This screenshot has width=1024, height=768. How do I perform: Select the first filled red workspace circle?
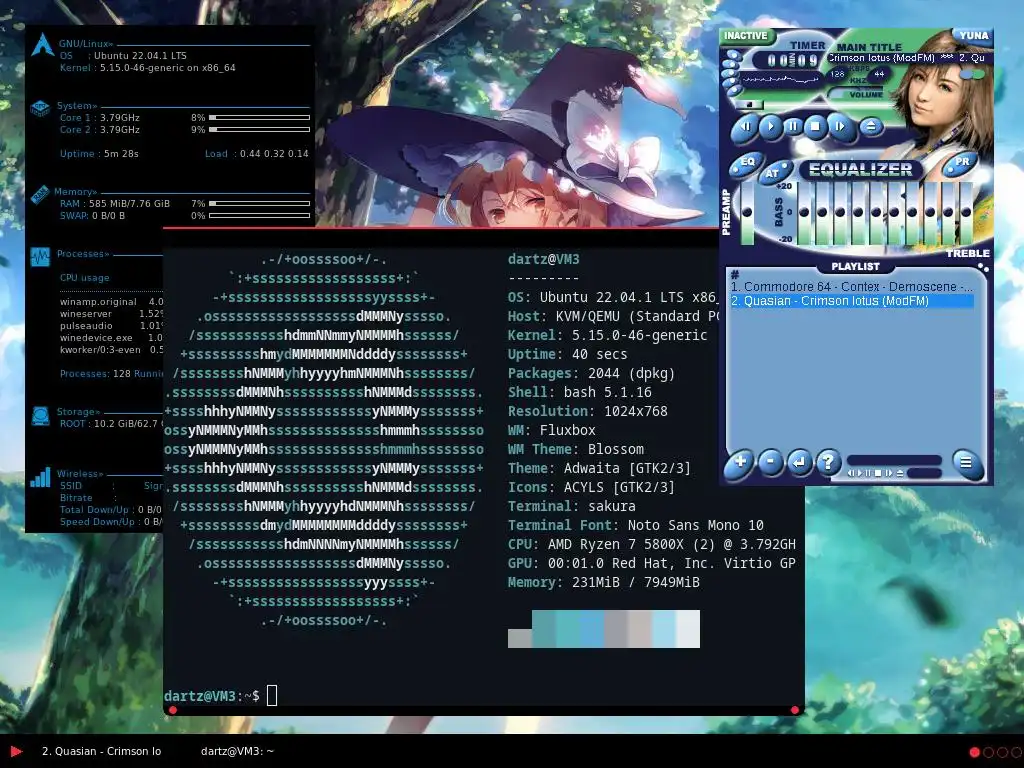pyautogui.click(x=974, y=752)
